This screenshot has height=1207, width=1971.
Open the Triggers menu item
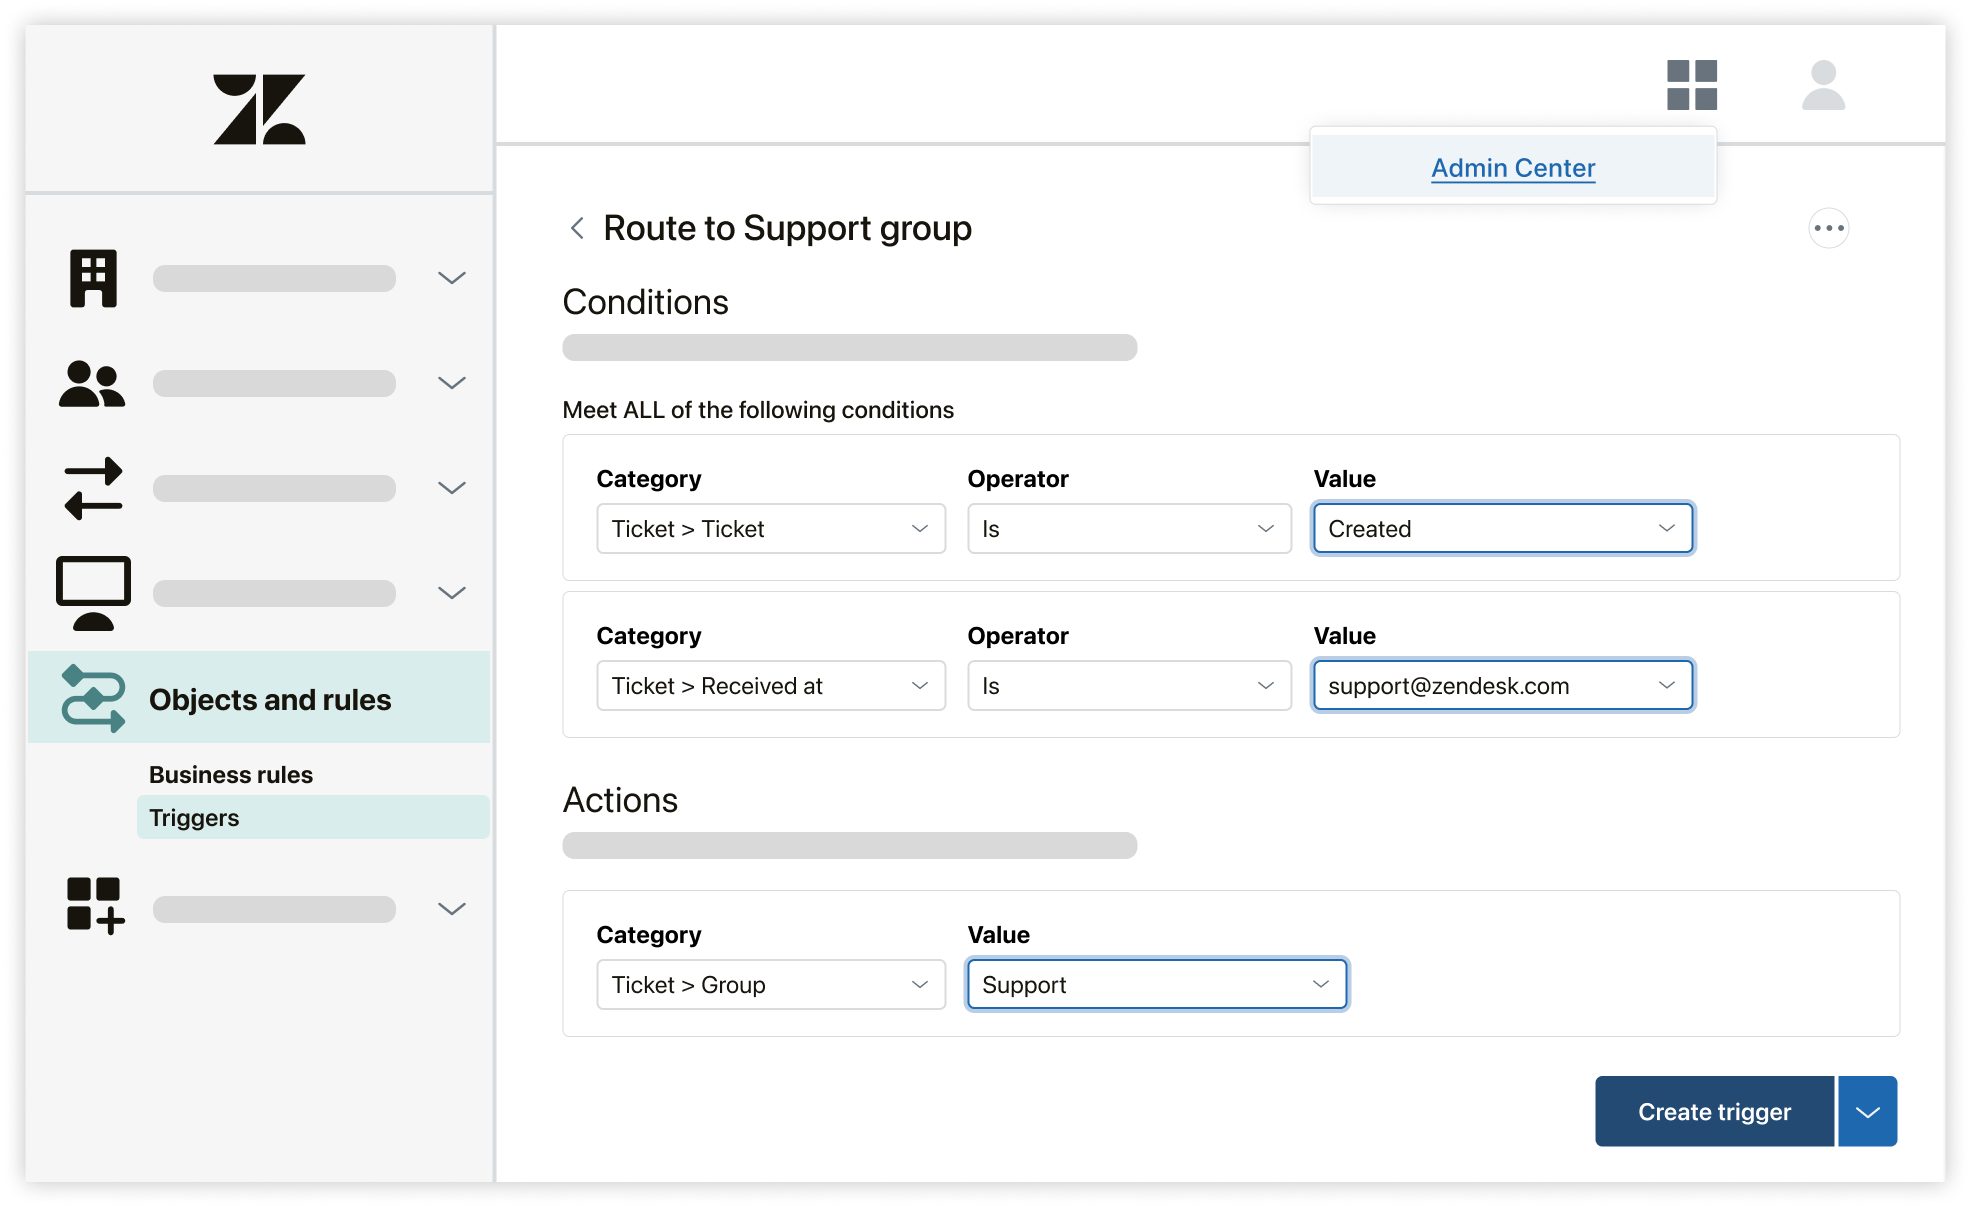tap(196, 817)
